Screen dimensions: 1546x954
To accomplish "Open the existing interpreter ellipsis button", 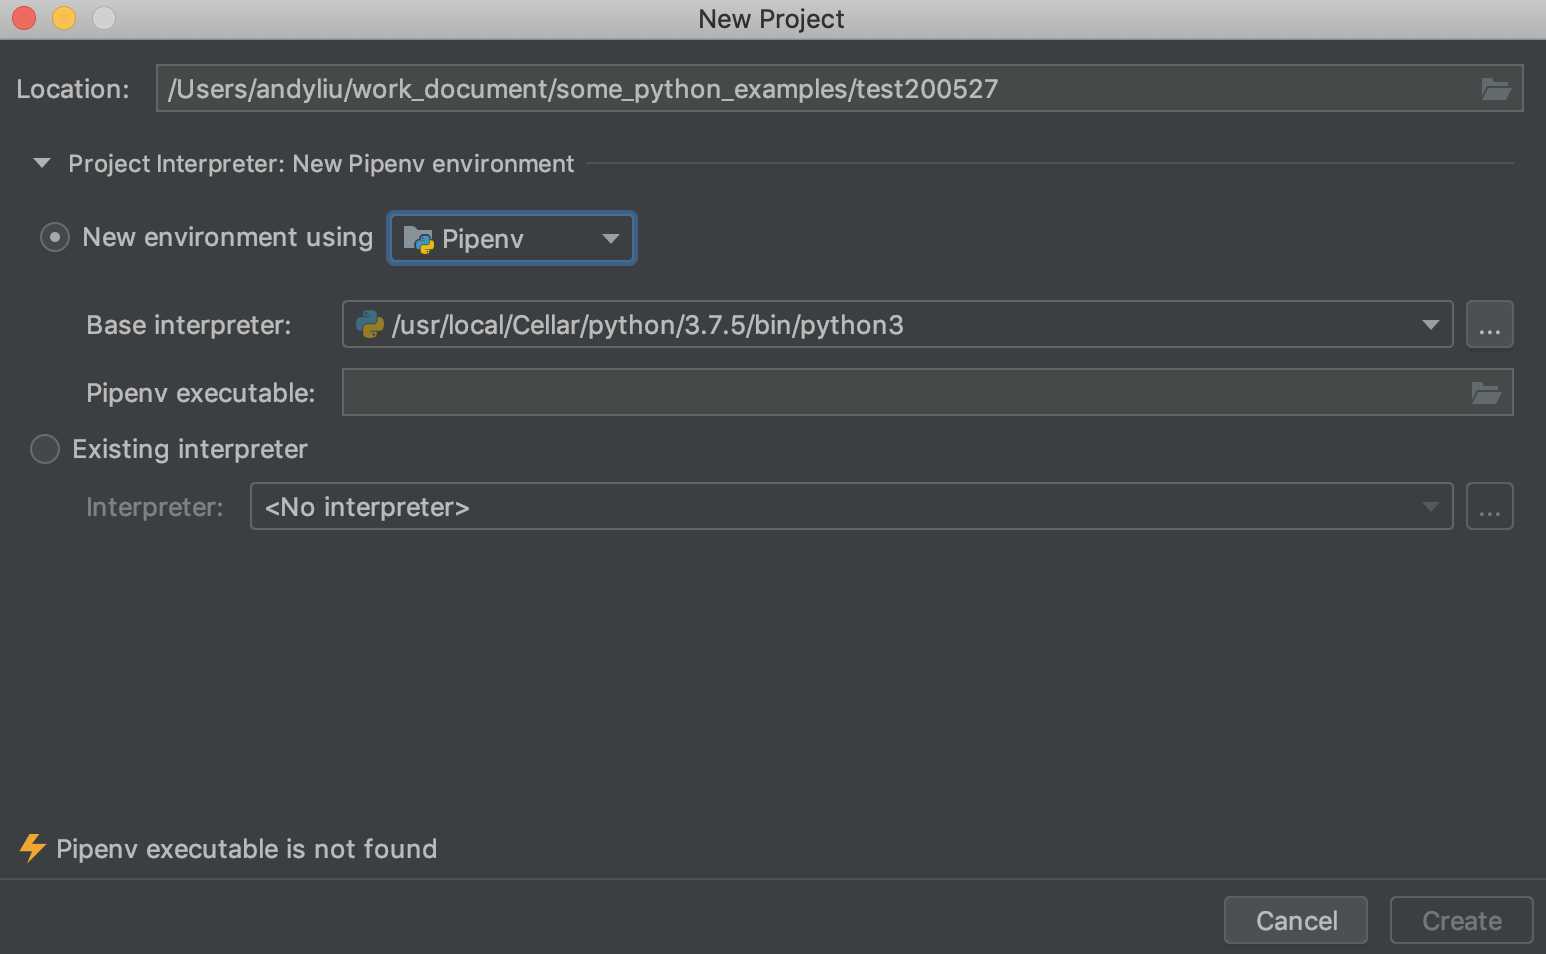I will (1489, 507).
